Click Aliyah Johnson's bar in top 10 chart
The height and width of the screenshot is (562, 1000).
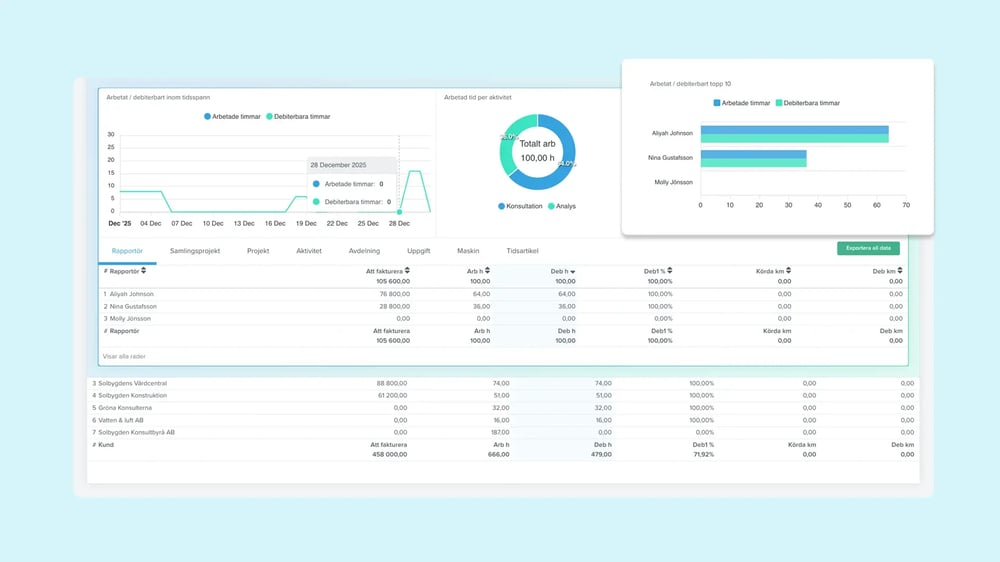click(x=794, y=134)
